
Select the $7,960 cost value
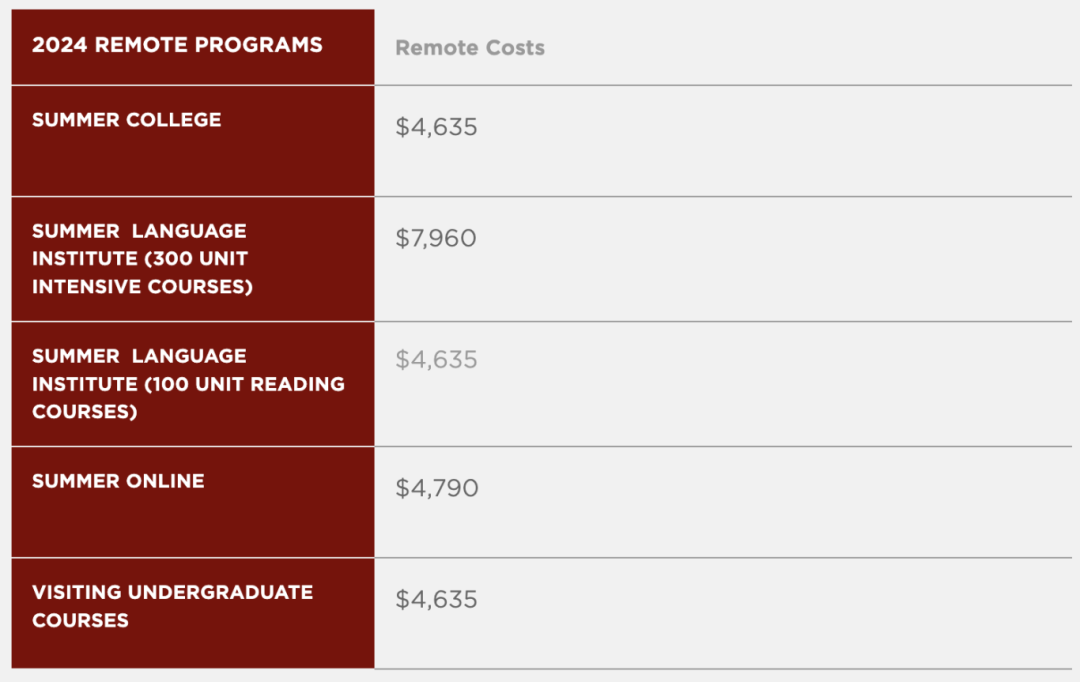coord(435,238)
